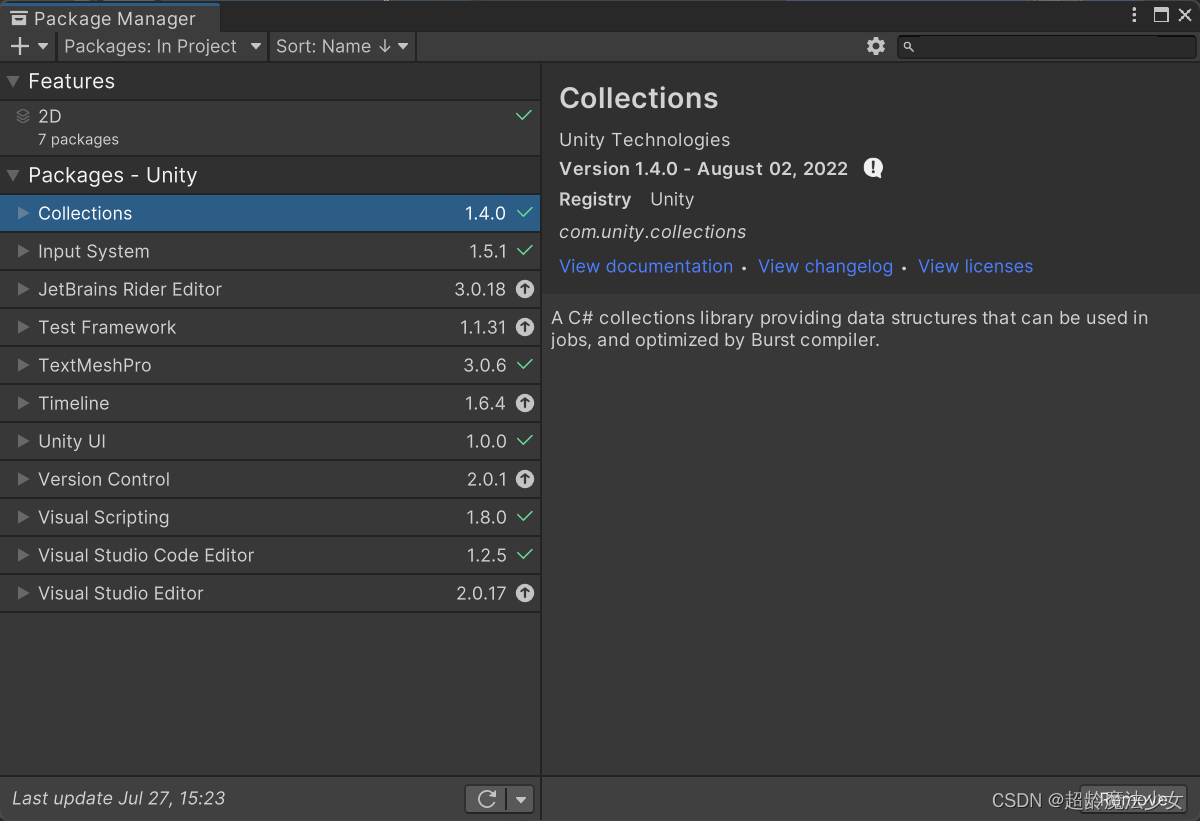Click installed checkmark for TextMeshPro
Viewport: 1200px width, 821px height.
point(525,365)
